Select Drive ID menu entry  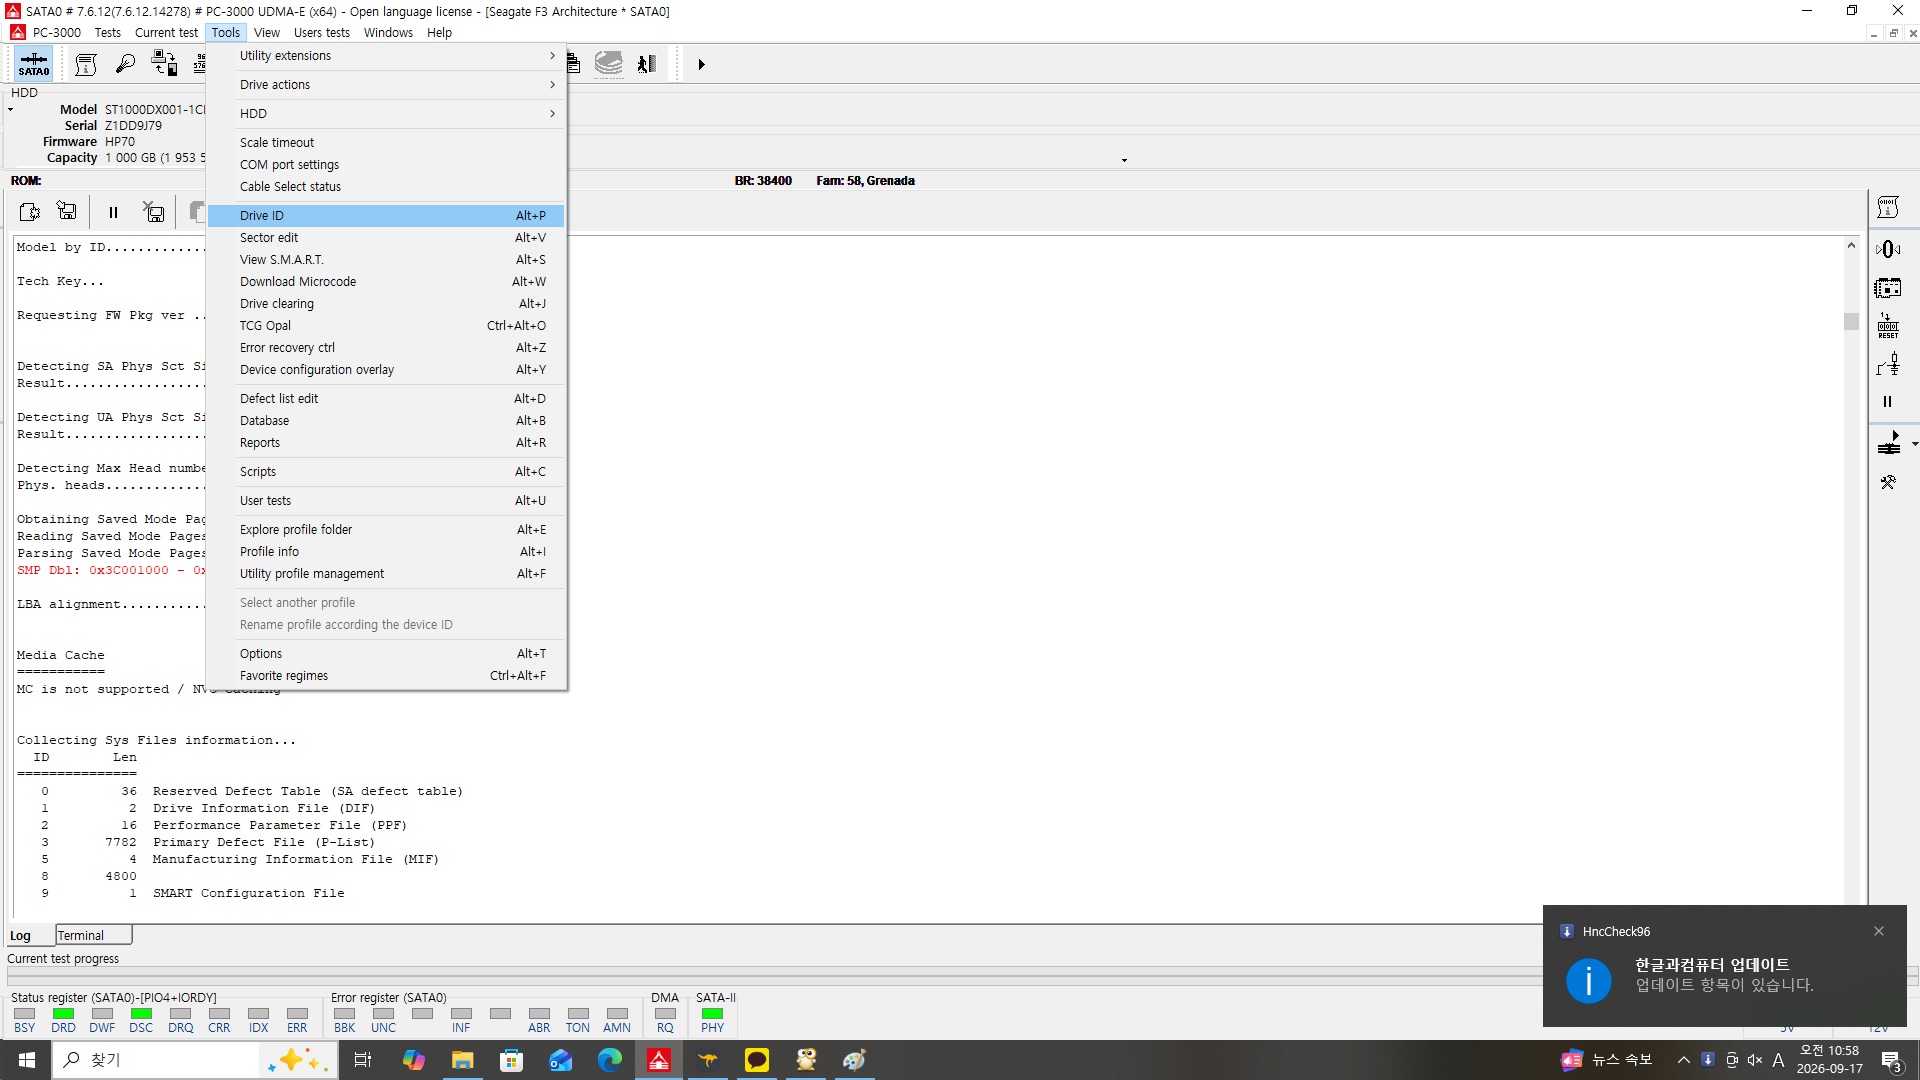[386, 216]
